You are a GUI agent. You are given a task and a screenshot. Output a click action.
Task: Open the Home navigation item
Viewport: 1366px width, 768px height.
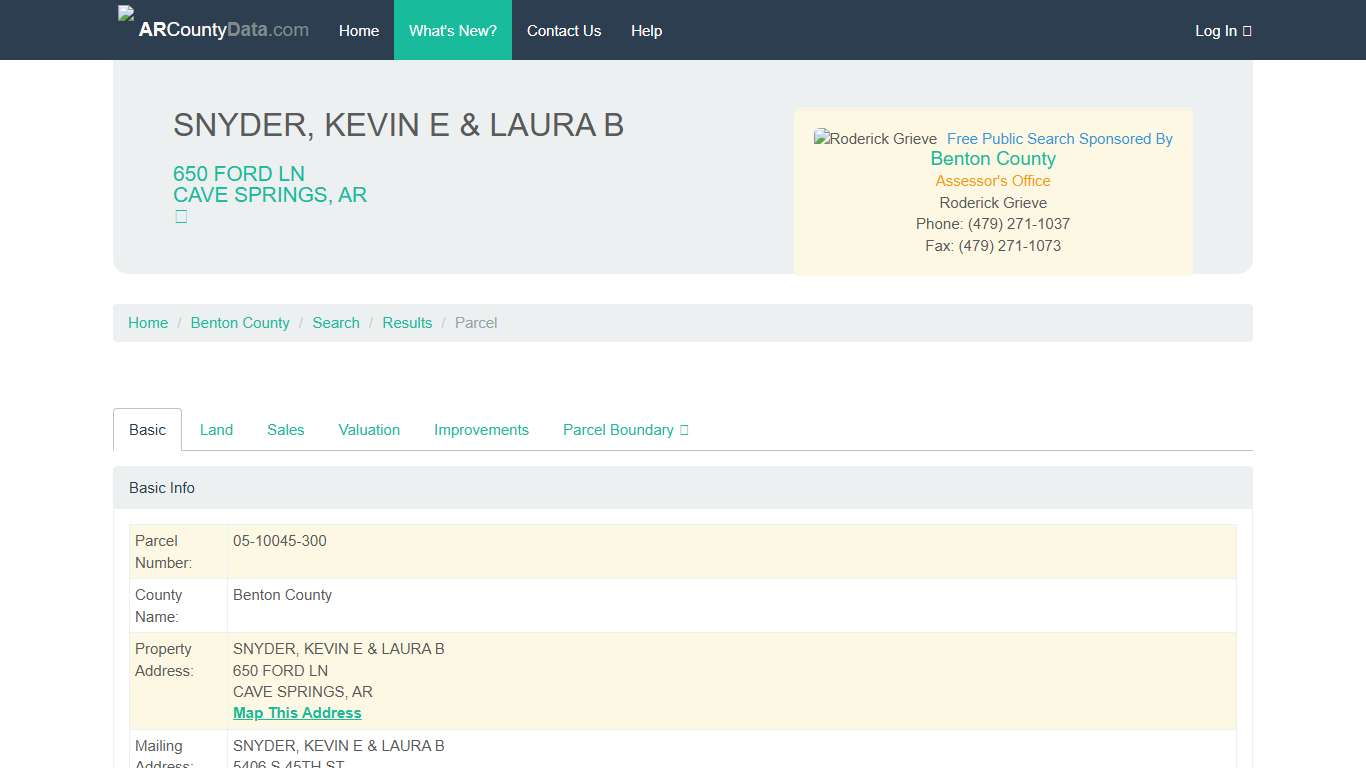(358, 31)
